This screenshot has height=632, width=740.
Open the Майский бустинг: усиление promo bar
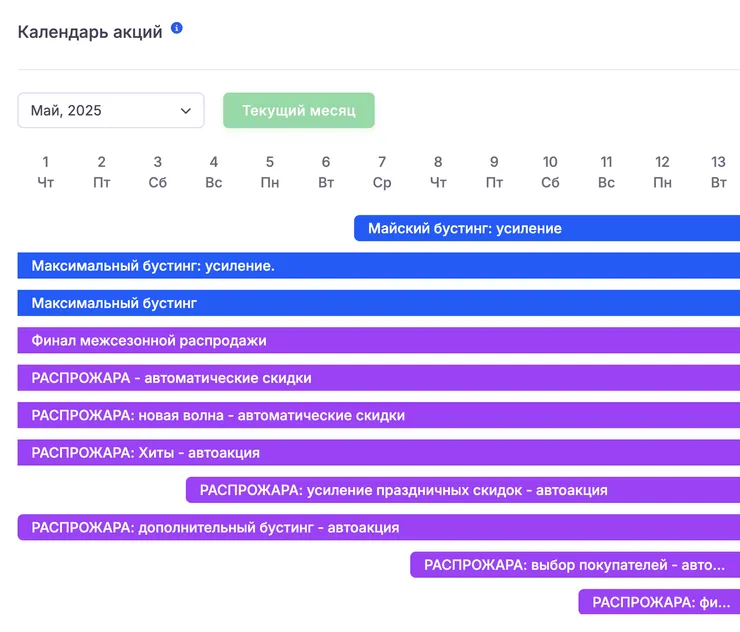pos(547,228)
